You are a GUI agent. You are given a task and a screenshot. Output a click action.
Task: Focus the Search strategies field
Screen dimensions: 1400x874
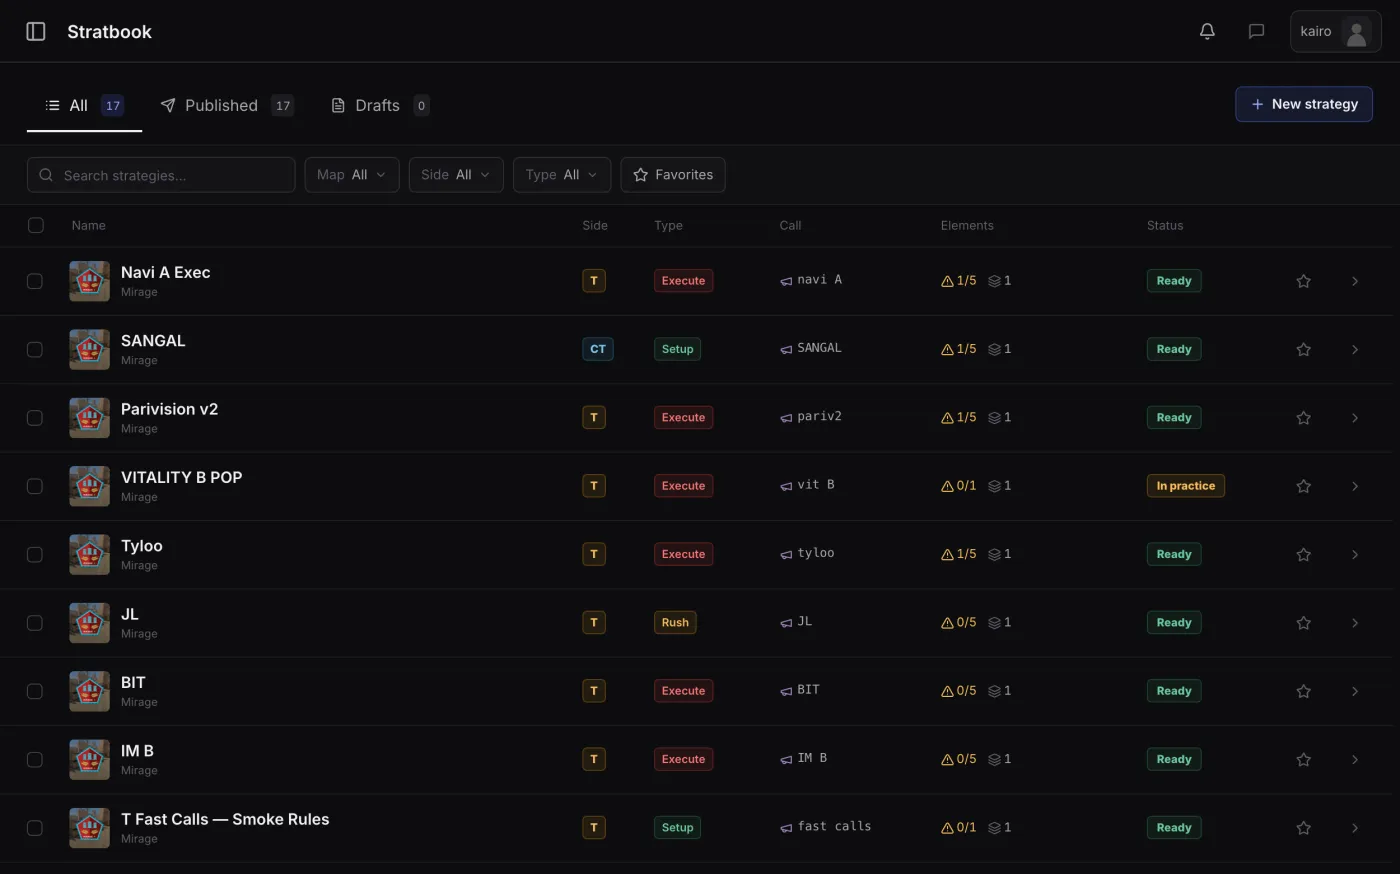pyautogui.click(x=161, y=175)
